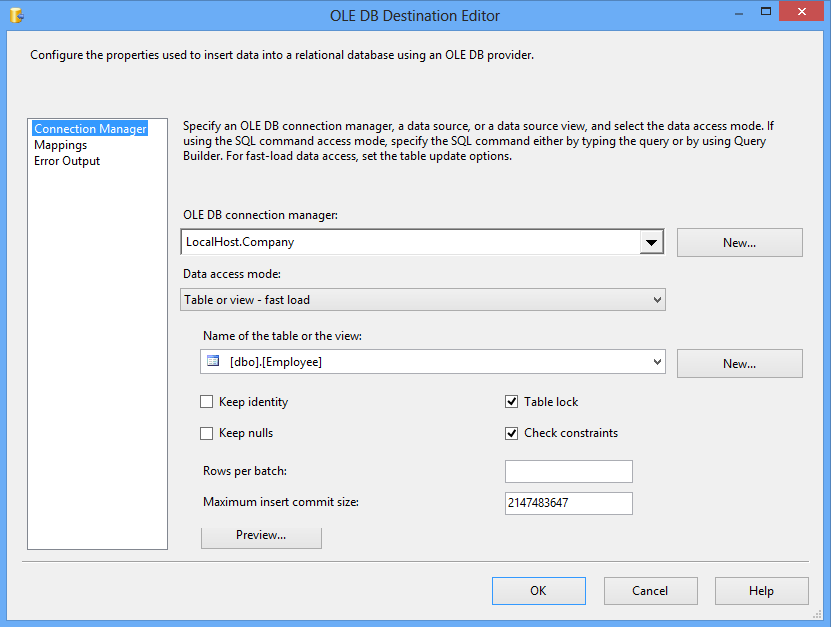Click the 'Rows per batch:' label
Viewport: 831px width, 627px height.
[x=245, y=471]
